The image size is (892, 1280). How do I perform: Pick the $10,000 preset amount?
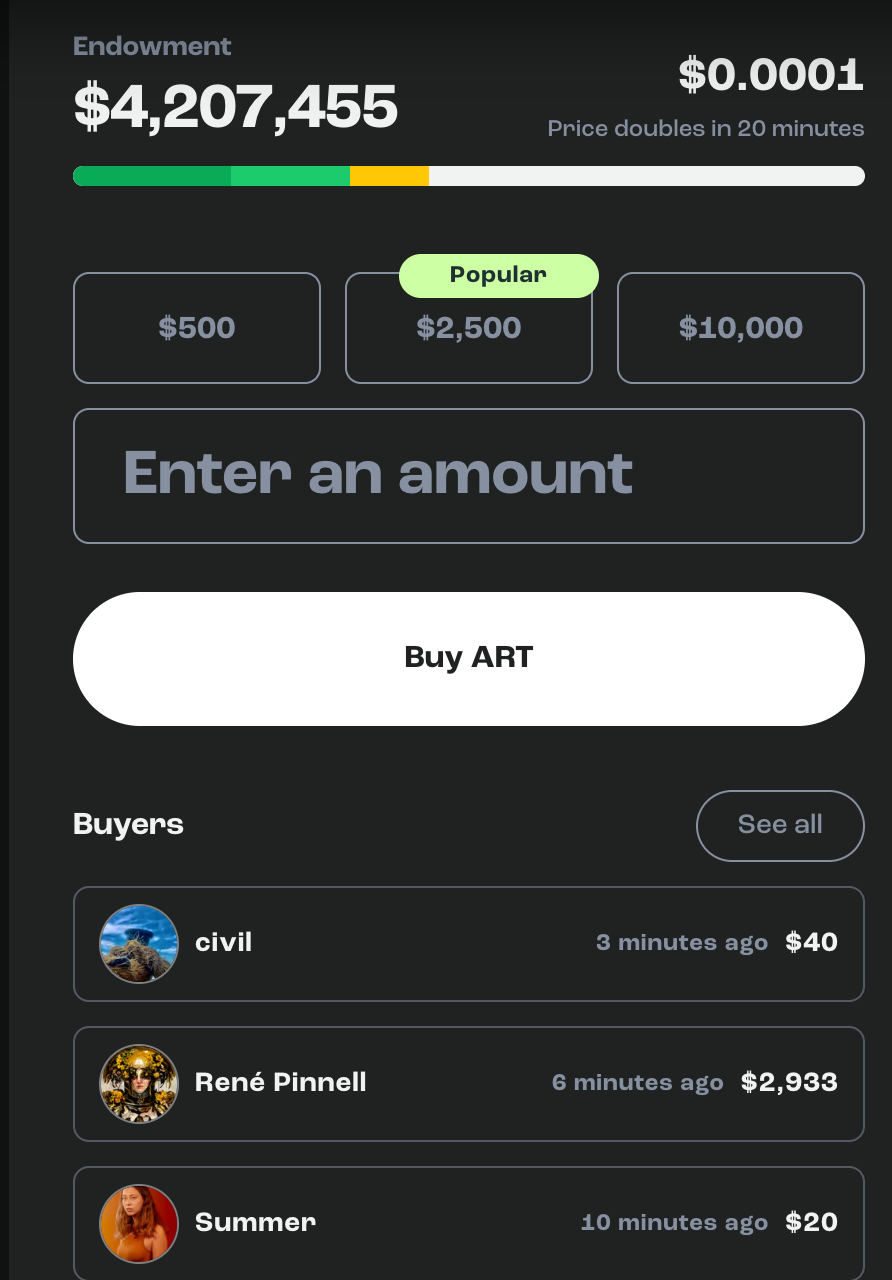point(741,328)
